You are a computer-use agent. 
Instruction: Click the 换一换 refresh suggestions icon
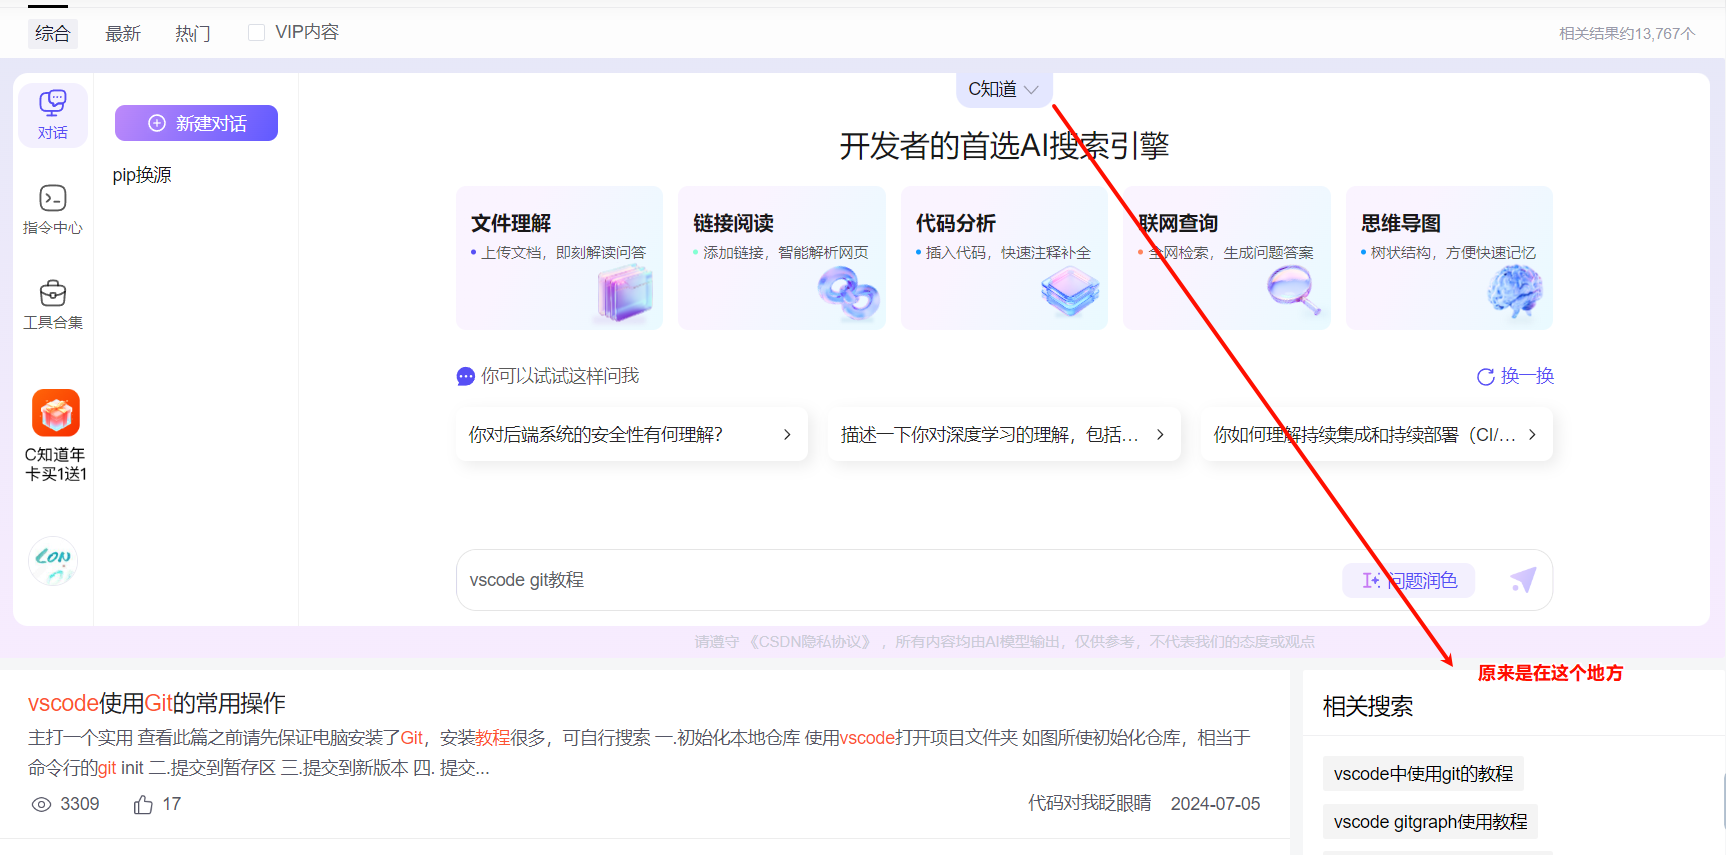pos(1486,377)
